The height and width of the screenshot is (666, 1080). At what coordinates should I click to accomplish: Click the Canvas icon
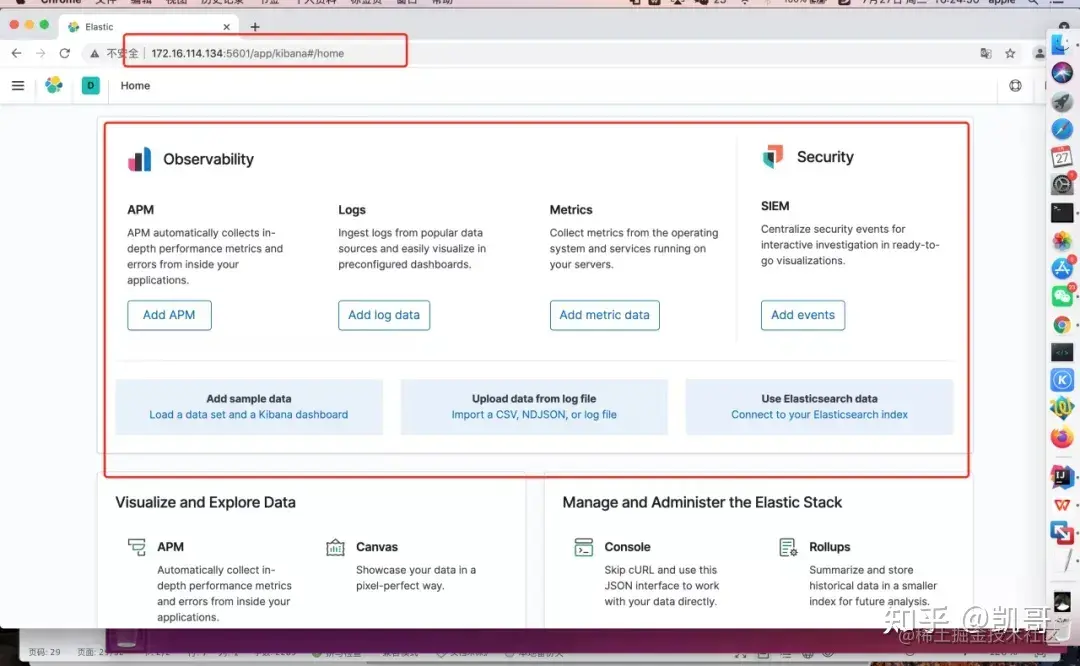pyautogui.click(x=335, y=547)
